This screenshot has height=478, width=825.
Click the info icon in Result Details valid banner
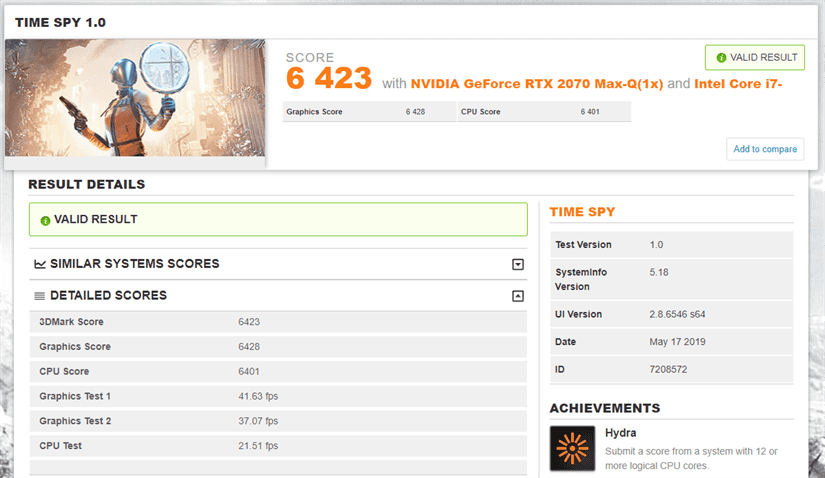[x=45, y=221]
